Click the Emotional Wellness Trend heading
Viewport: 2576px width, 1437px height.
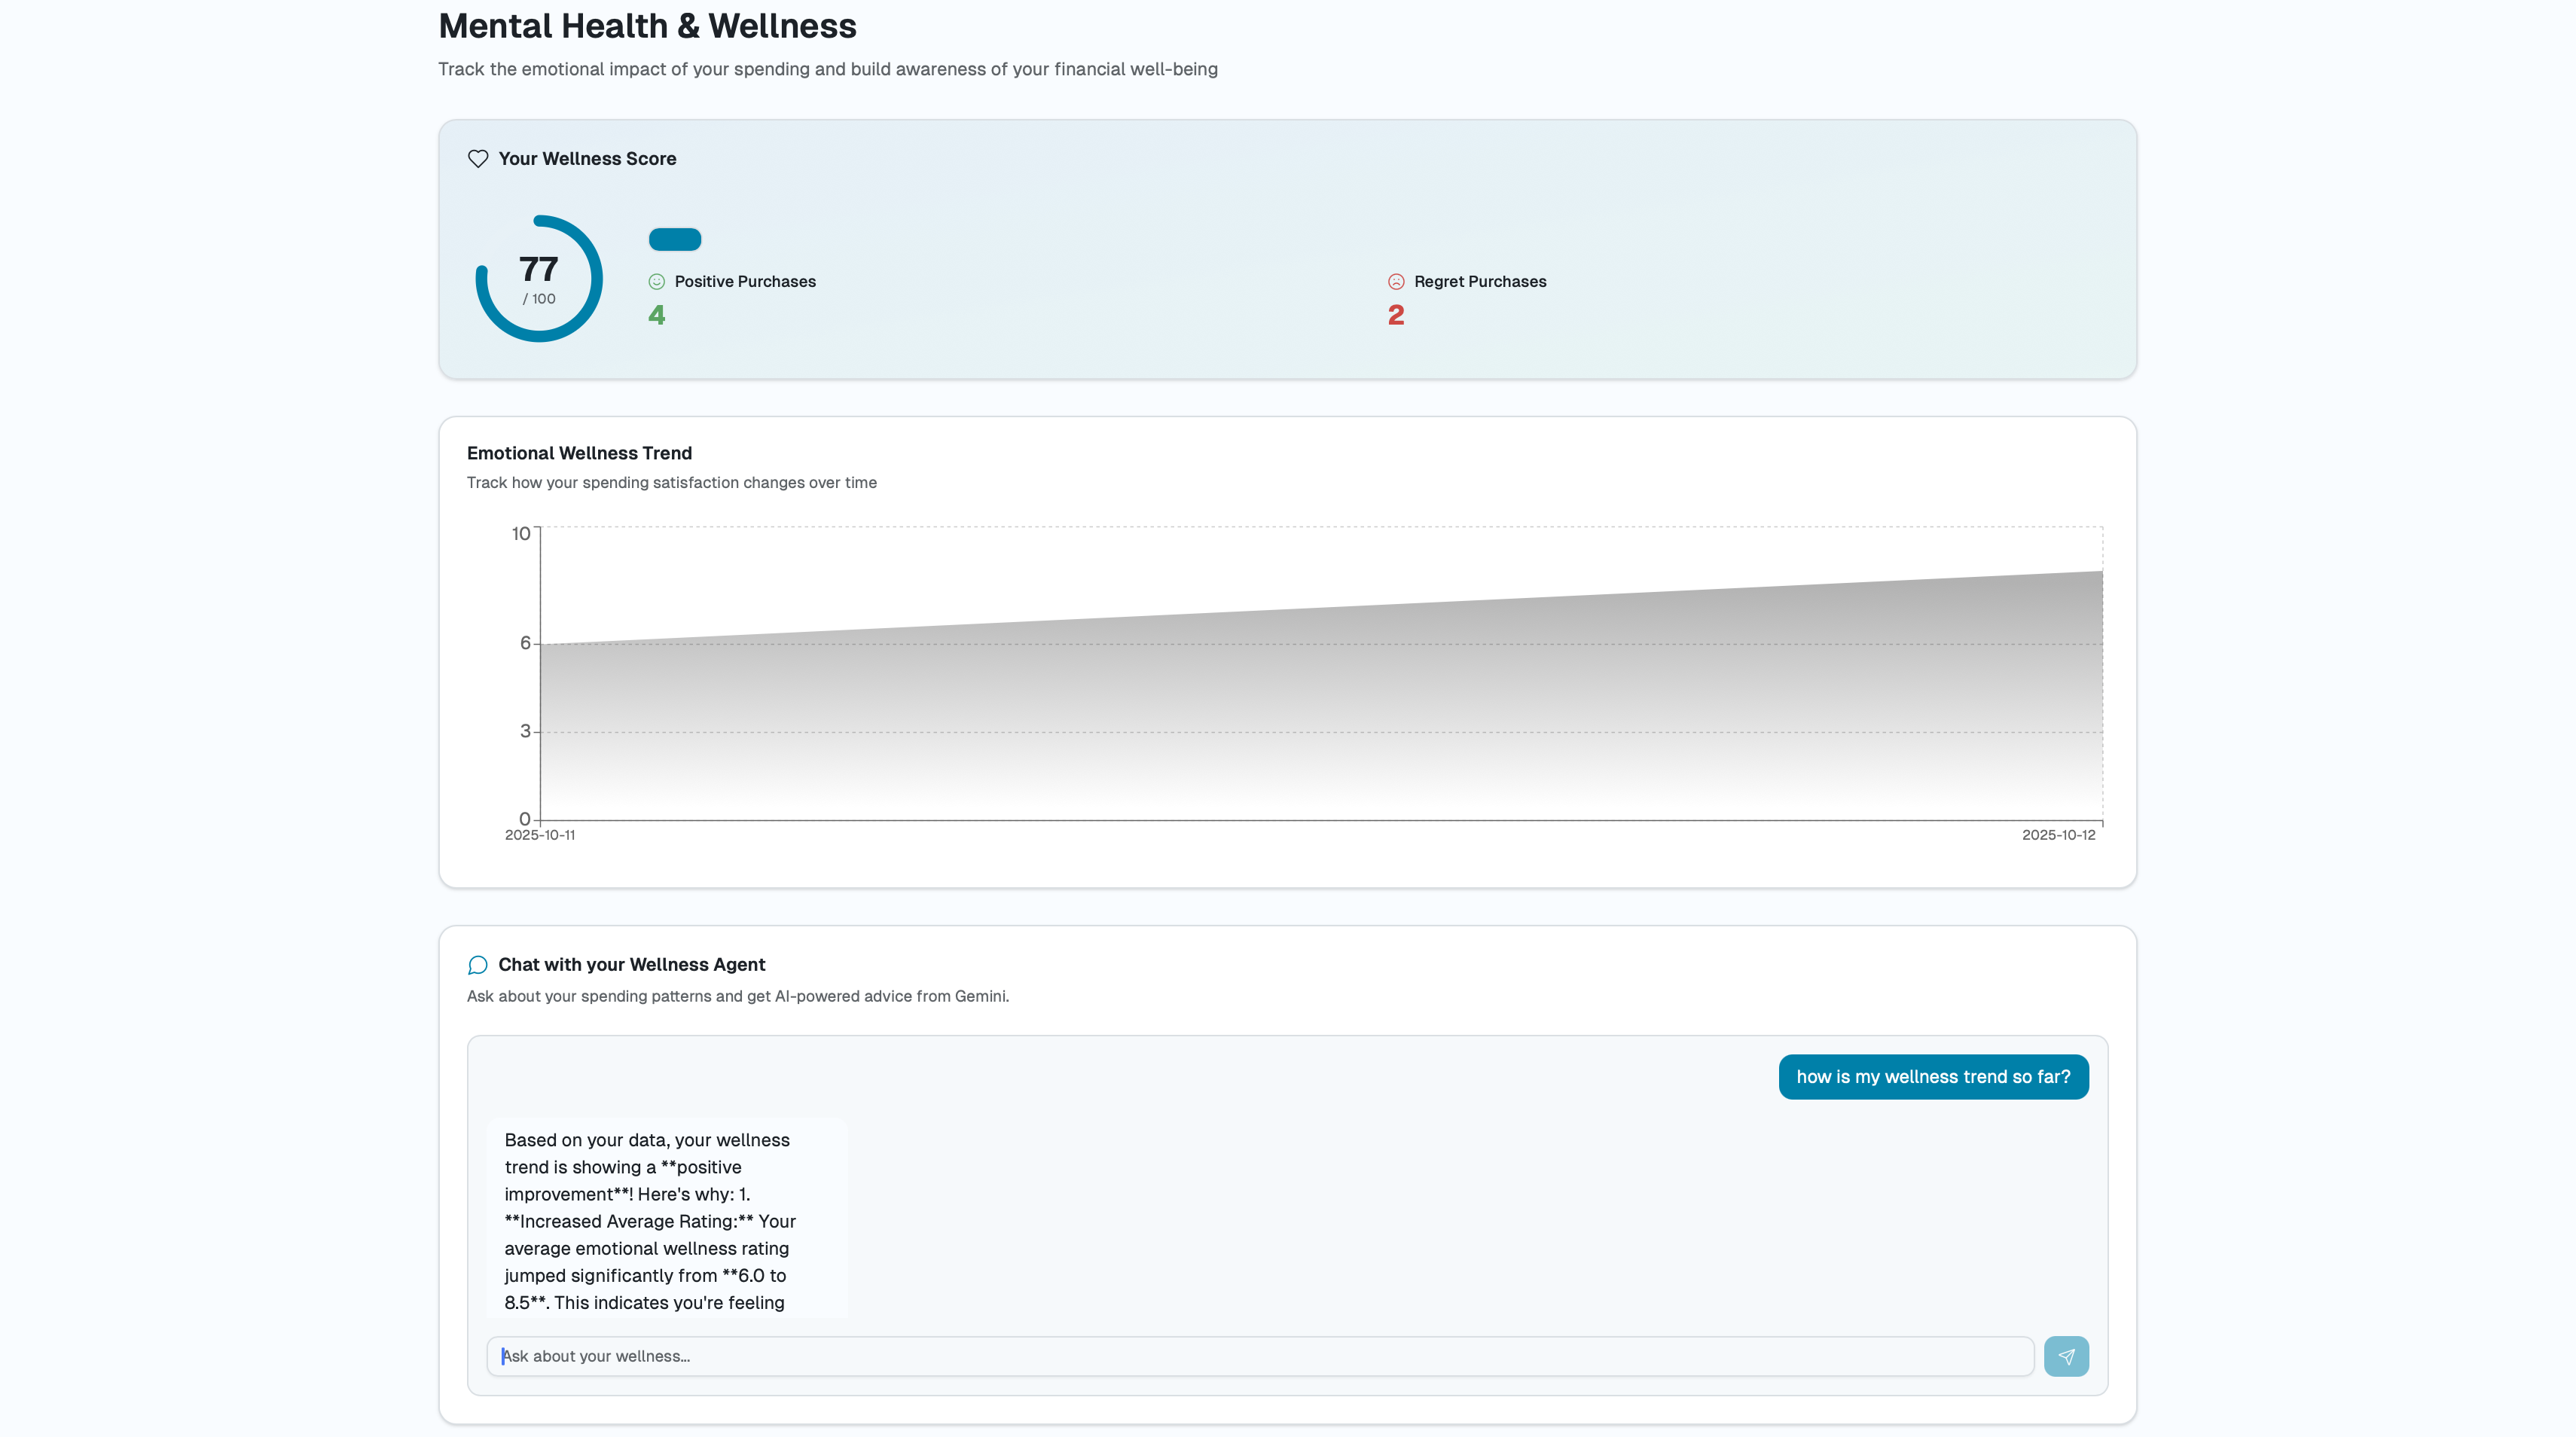click(579, 453)
